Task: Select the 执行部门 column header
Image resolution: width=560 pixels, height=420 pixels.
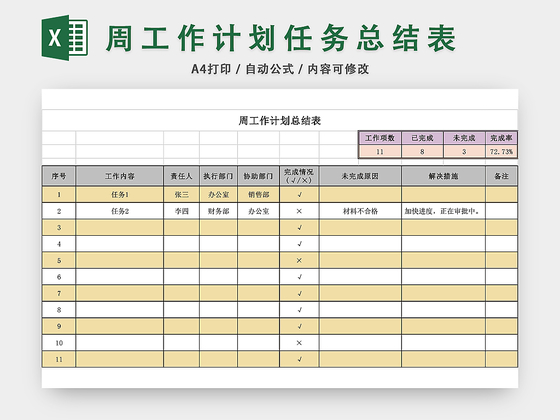Action: (x=218, y=176)
